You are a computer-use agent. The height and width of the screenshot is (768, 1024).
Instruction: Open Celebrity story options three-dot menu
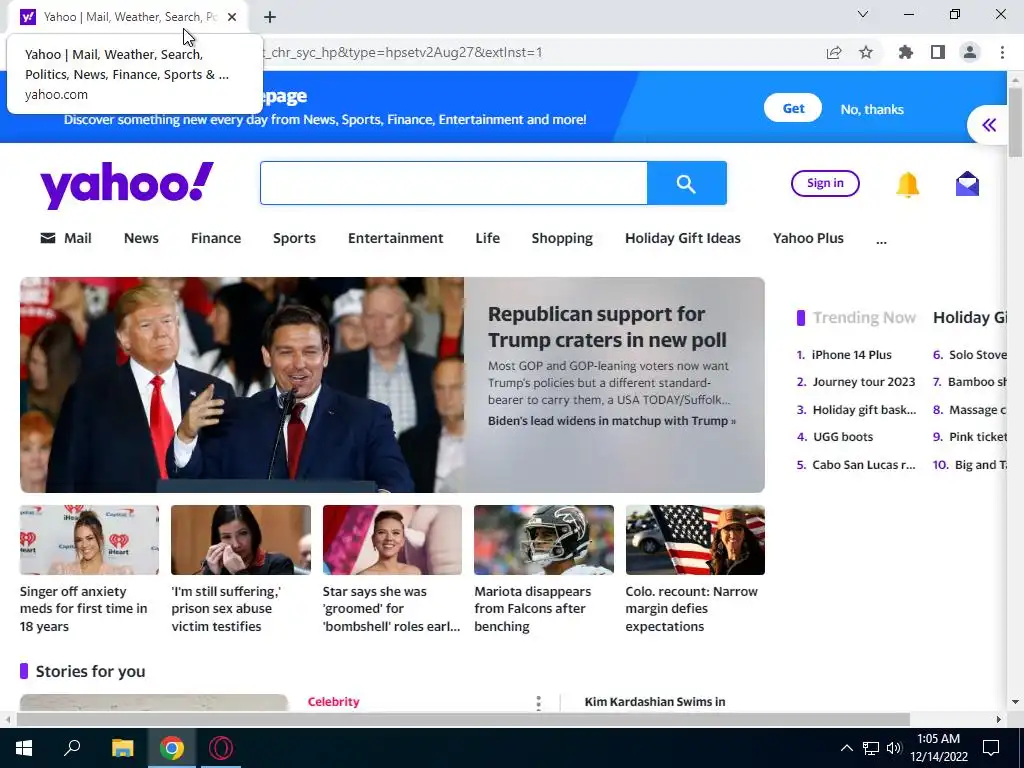(538, 703)
